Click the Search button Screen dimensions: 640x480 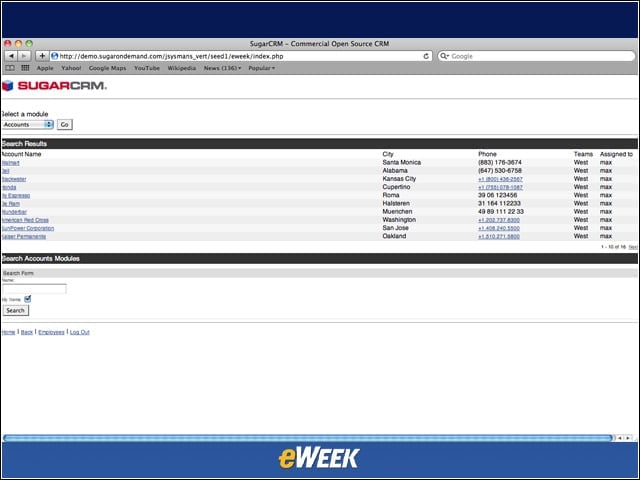pyautogui.click(x=16, y=310)
